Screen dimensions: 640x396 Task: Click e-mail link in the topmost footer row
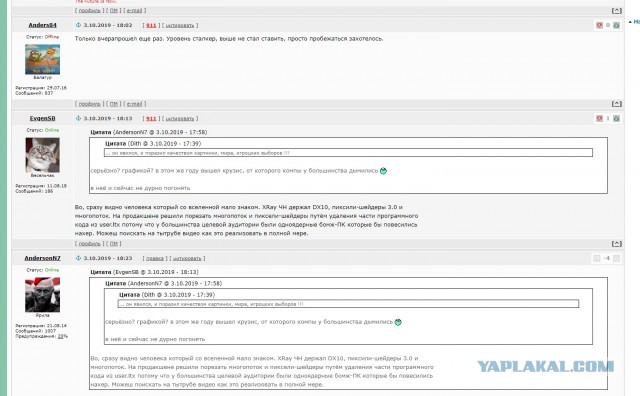[x=134, y=11]
